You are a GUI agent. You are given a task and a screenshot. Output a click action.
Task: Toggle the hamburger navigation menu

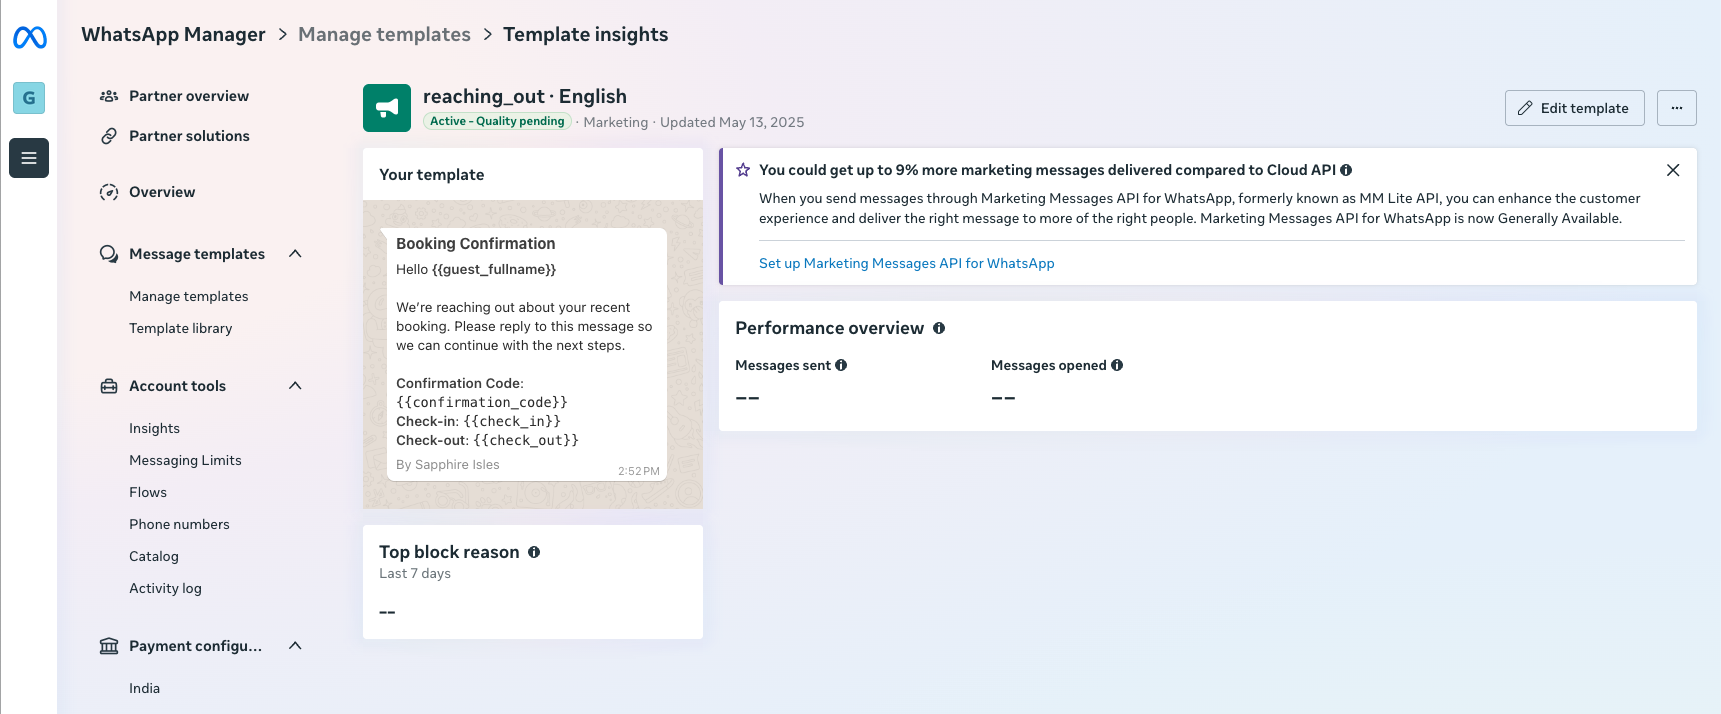pyautogui.click(x=29, y=158)
